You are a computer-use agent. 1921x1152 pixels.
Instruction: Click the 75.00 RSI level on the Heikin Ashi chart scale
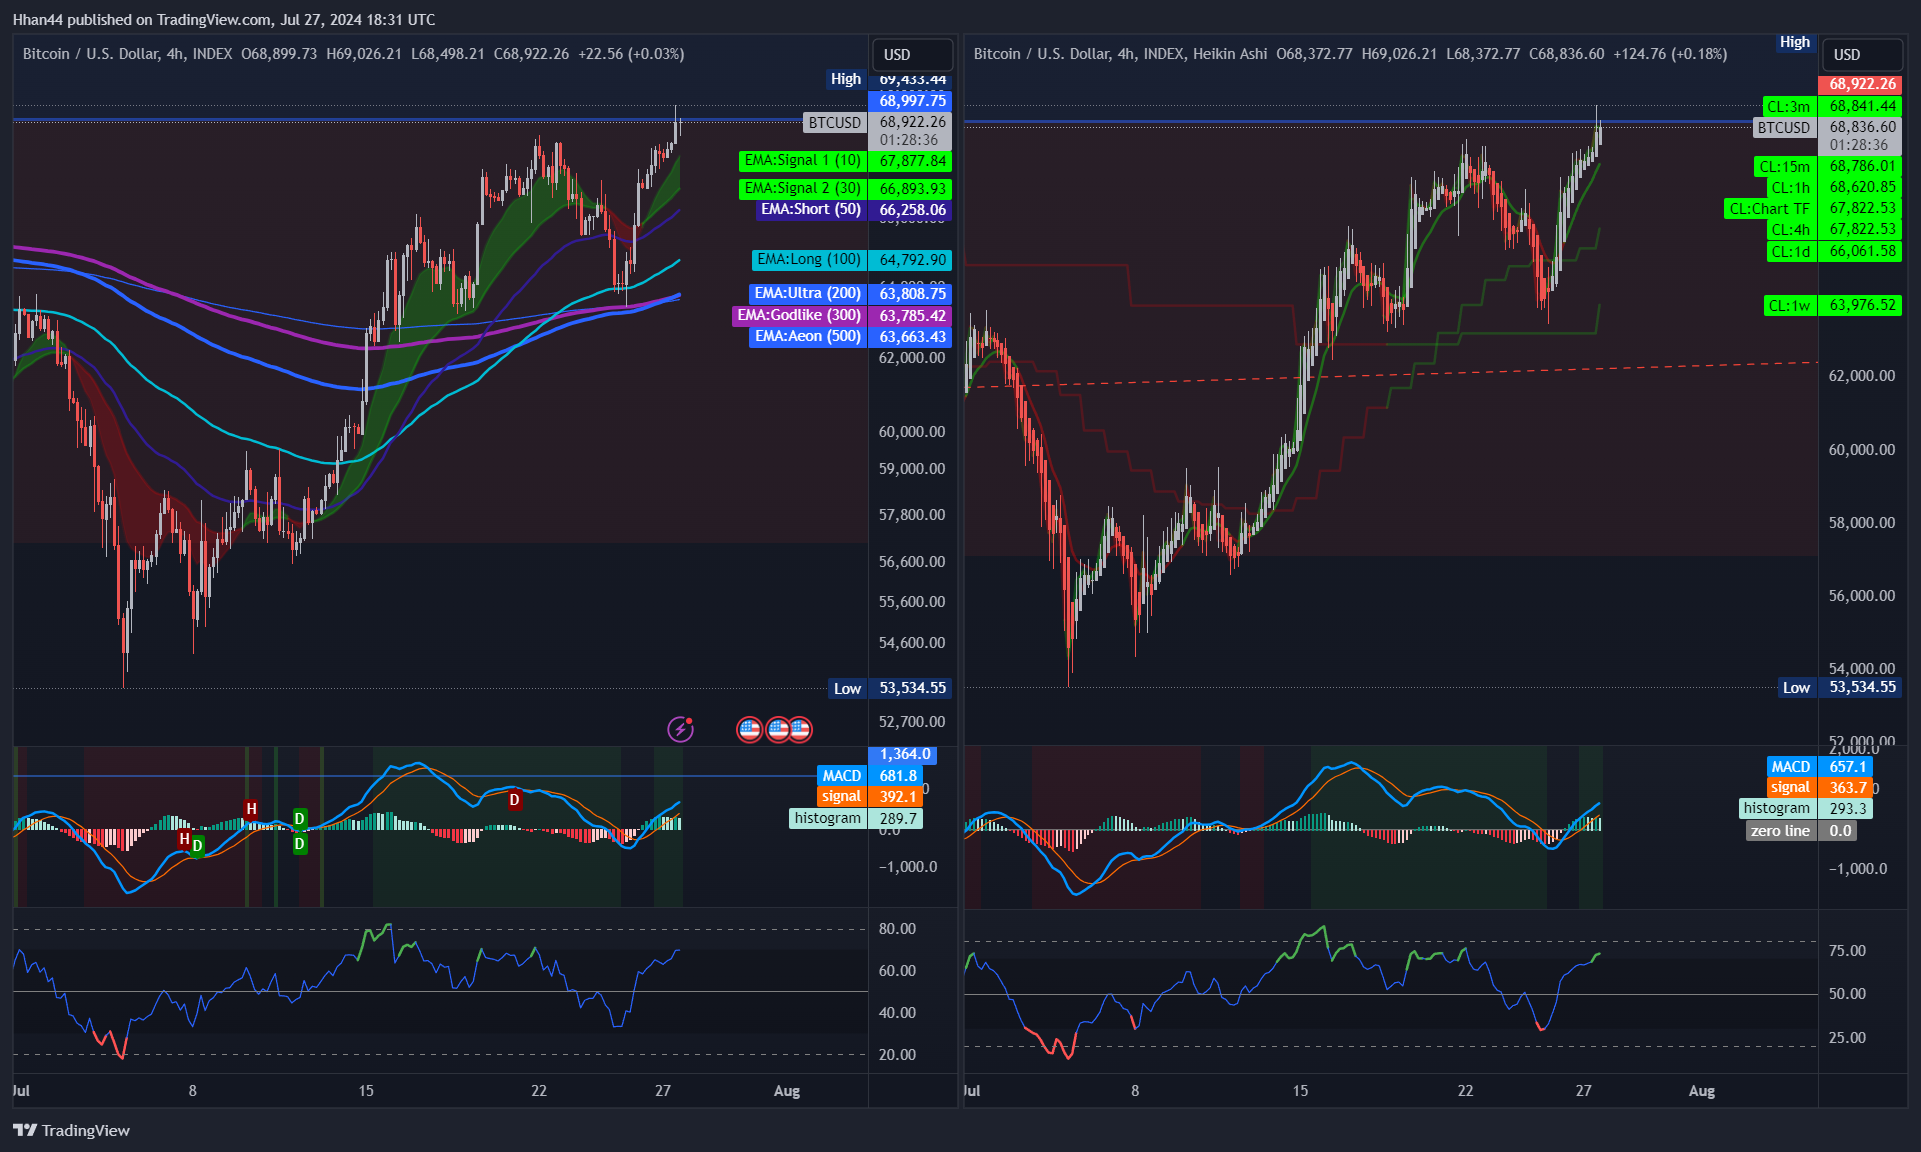1847,951
